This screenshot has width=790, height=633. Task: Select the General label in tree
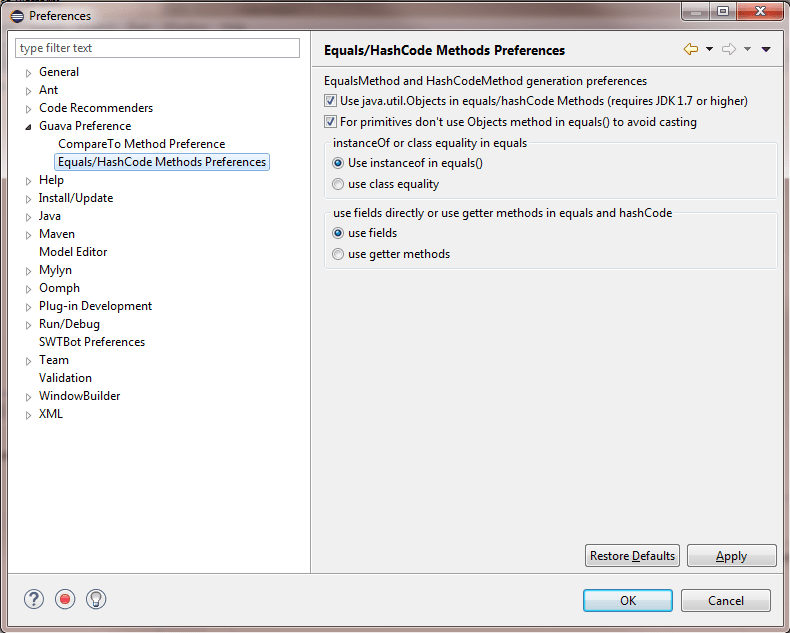tap(59, 72)
